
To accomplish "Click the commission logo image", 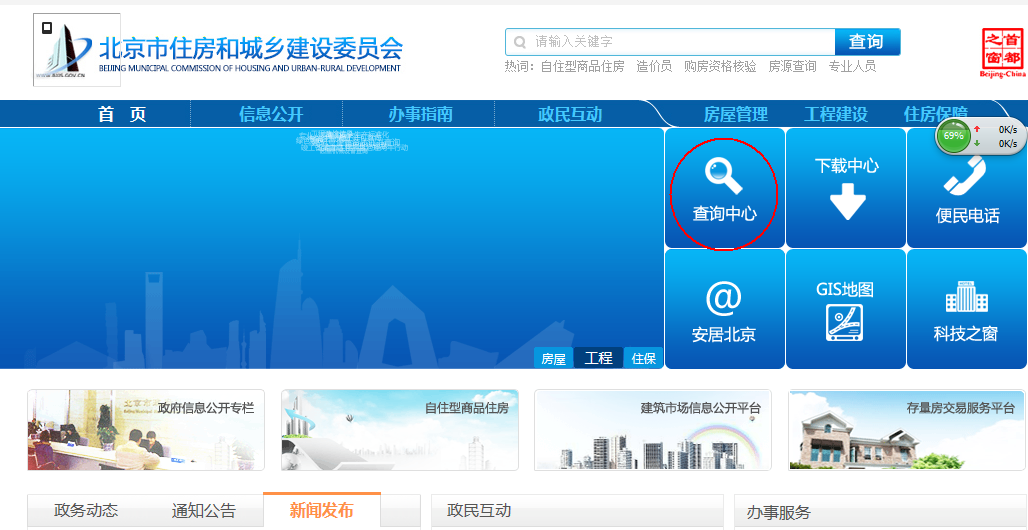I will point(77,50).
